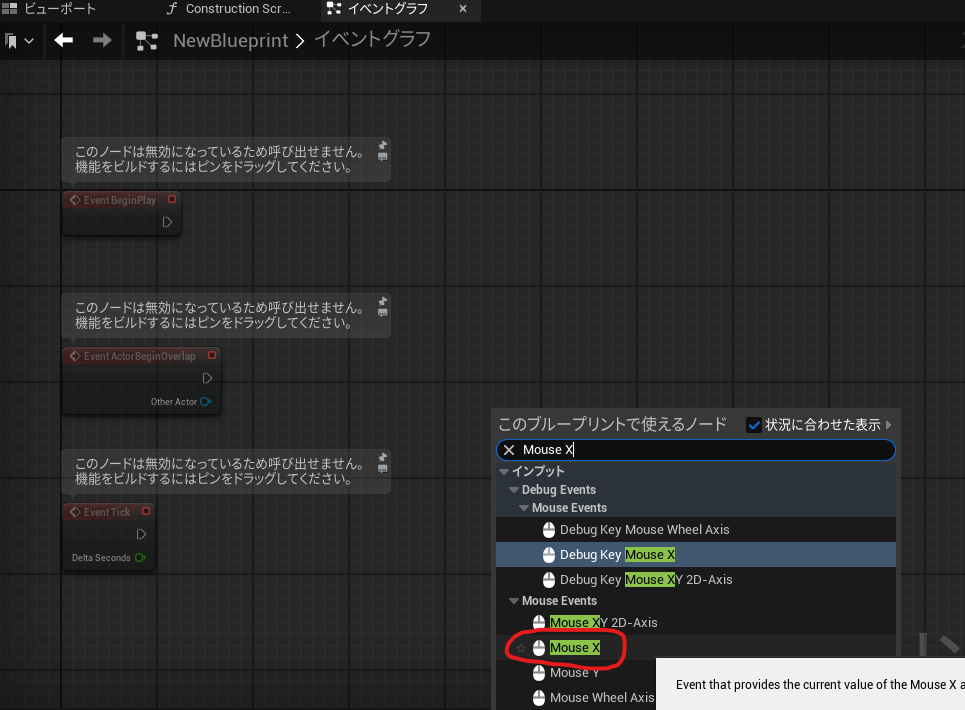Viewport: 965px width, 710px height.
Task: Click the node search input field
Action: click(700, 450)
